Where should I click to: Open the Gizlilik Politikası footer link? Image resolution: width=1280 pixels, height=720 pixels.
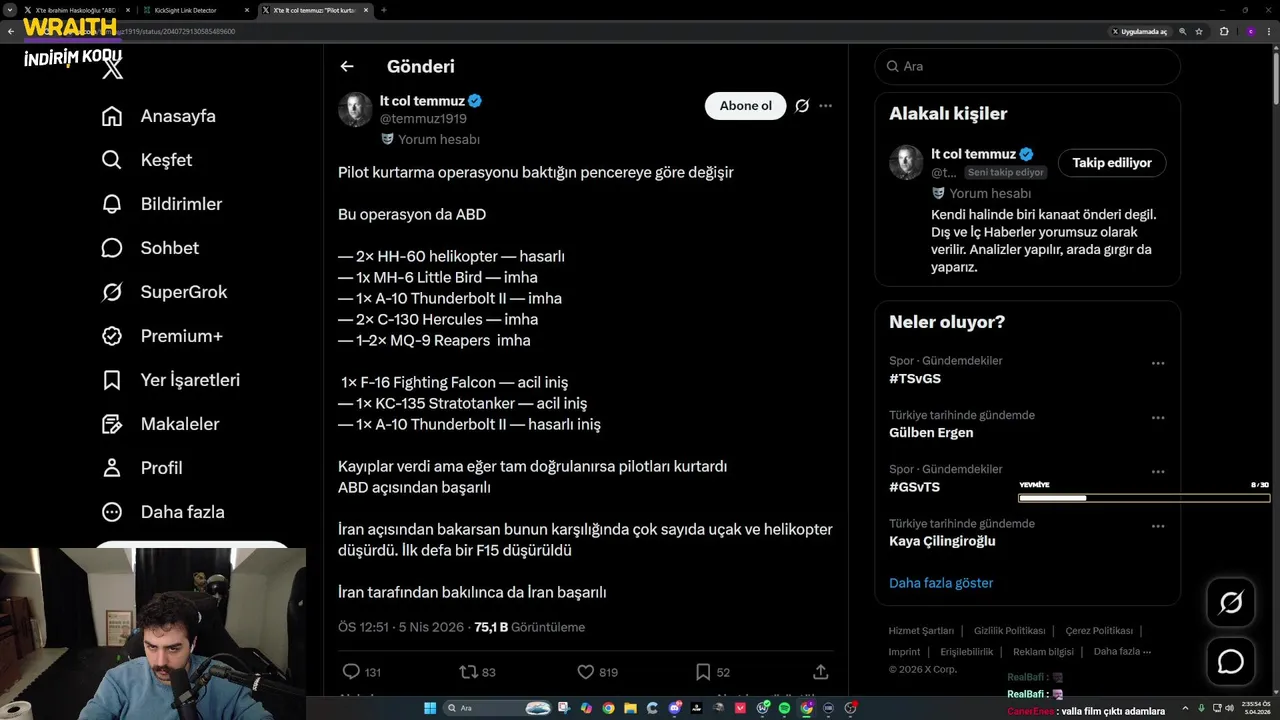(1009, 631)
